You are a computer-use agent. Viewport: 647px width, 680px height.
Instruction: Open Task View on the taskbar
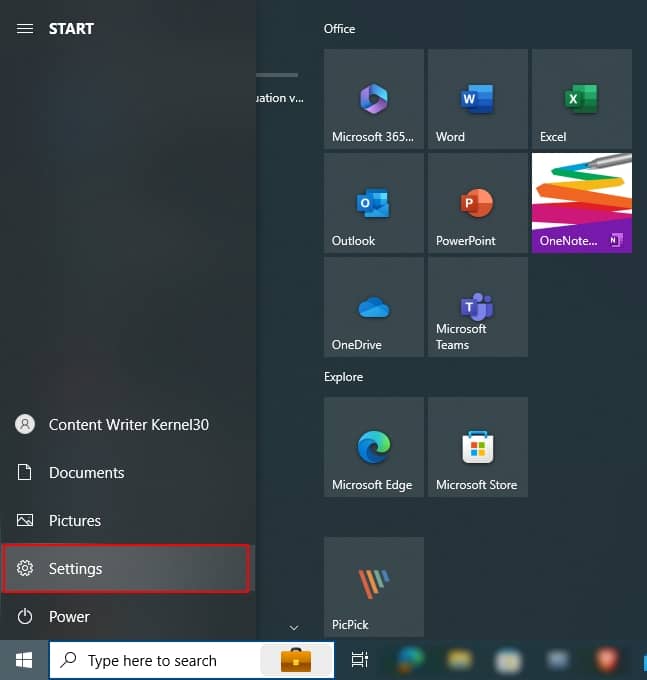point(359,660)
